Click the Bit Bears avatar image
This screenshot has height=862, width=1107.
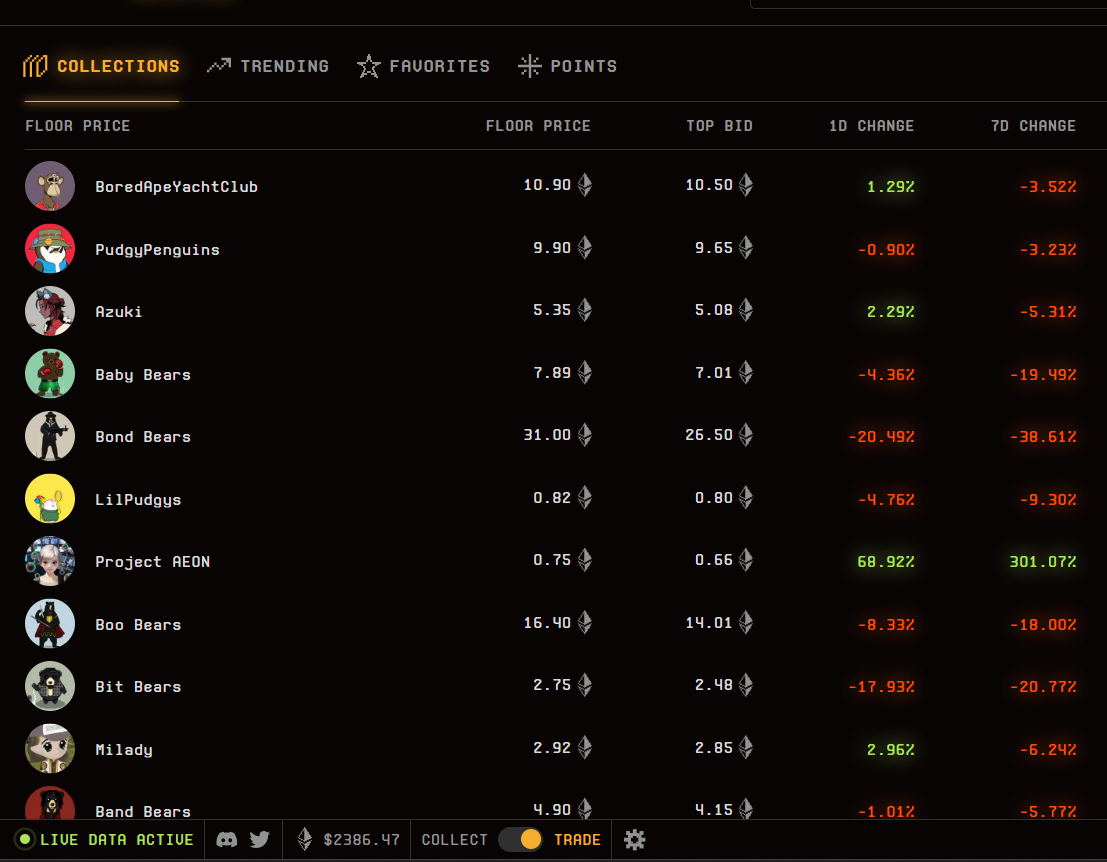50,686
